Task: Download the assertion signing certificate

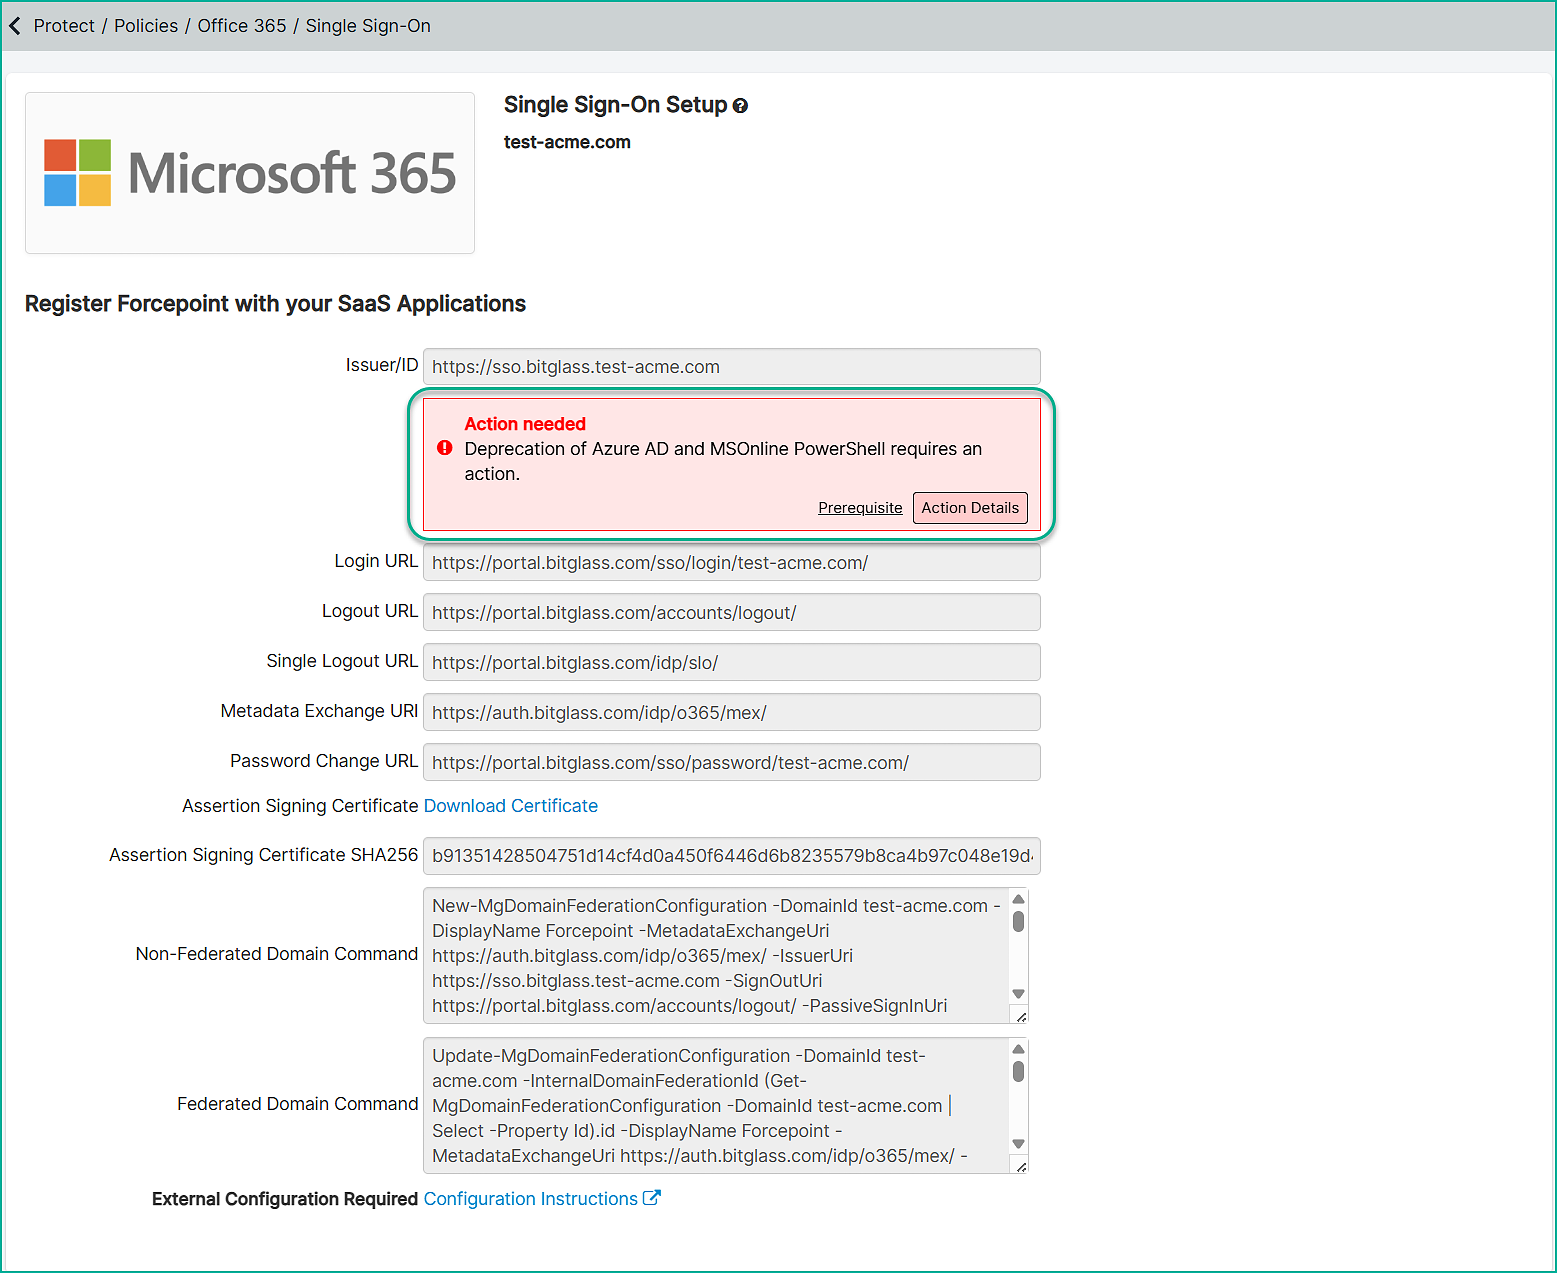Action: [510, 806]
